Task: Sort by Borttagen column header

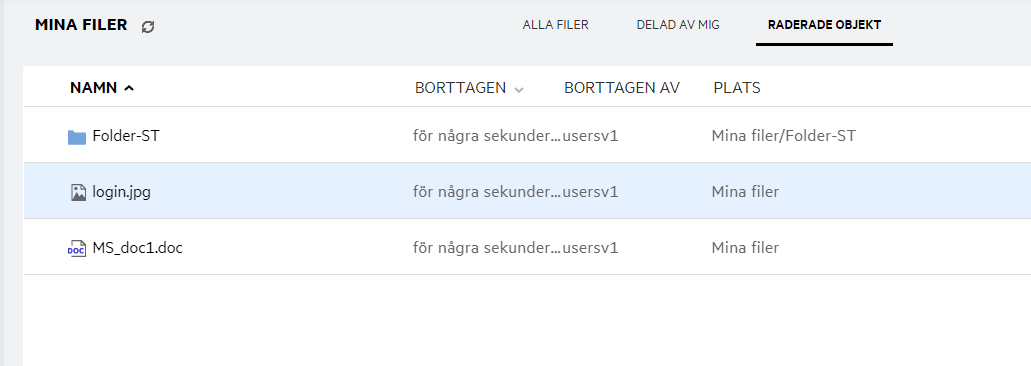Action: coord(460,88)
